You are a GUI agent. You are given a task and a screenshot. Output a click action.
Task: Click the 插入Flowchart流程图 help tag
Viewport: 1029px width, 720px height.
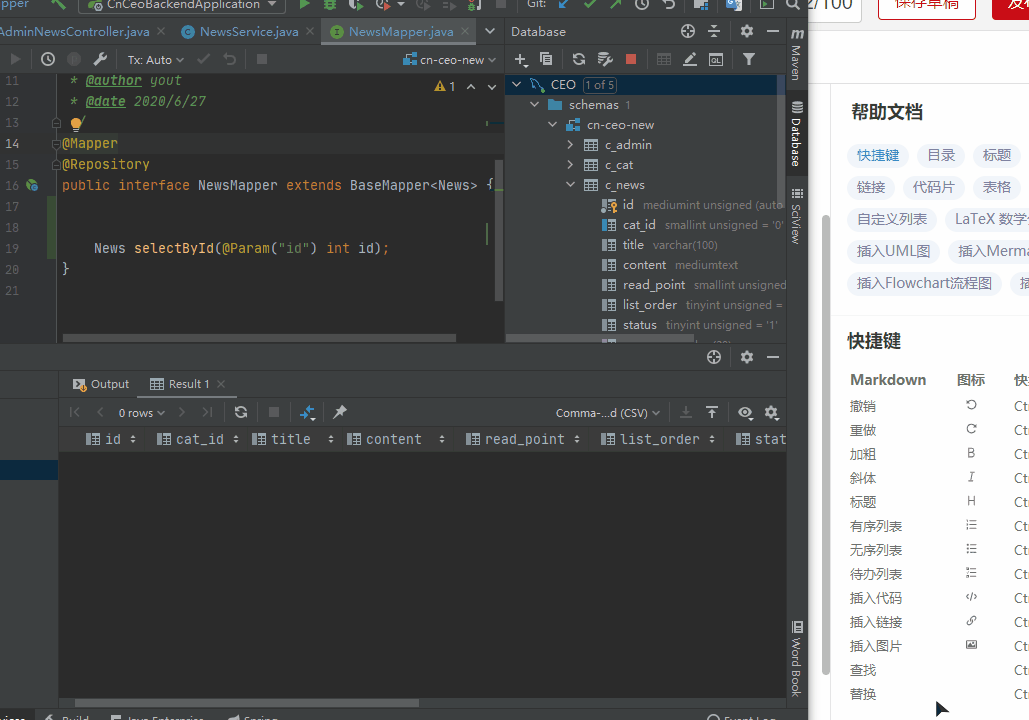tap(924, 283)
